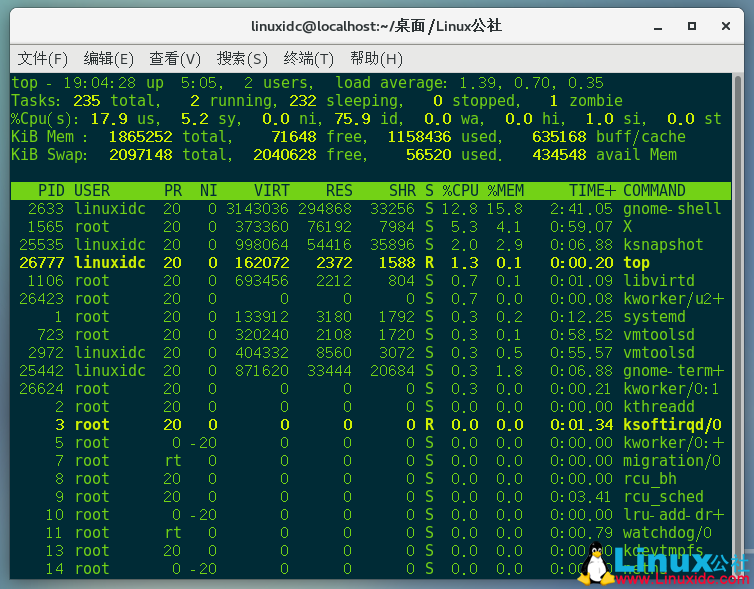Screen dimensions: 754x589
Task: Click the %MEM column header
Action: pyautogui.click(x=505, y=191)
